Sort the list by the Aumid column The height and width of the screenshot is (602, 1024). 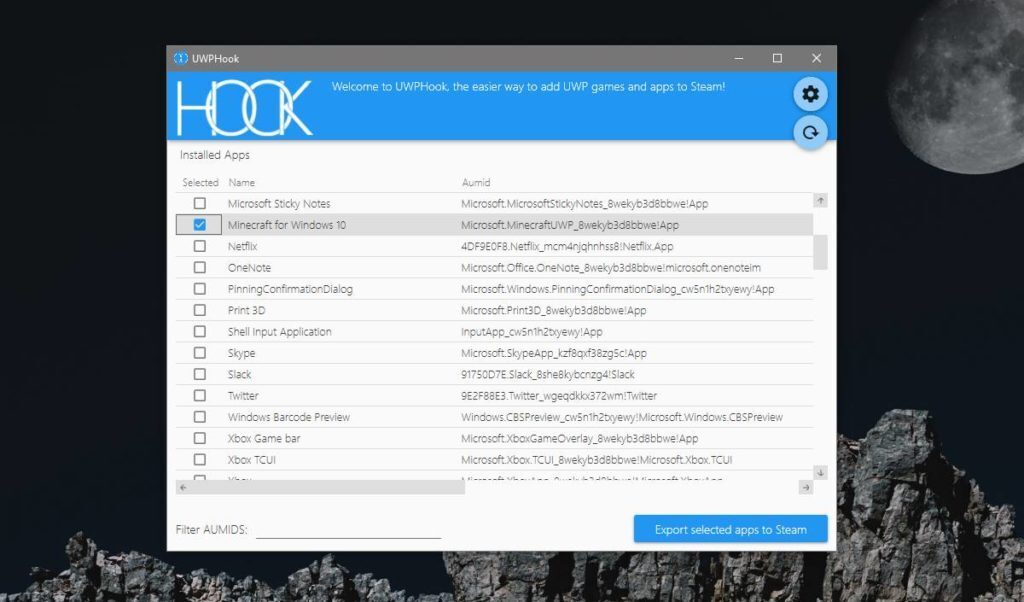tap(474, 182)
